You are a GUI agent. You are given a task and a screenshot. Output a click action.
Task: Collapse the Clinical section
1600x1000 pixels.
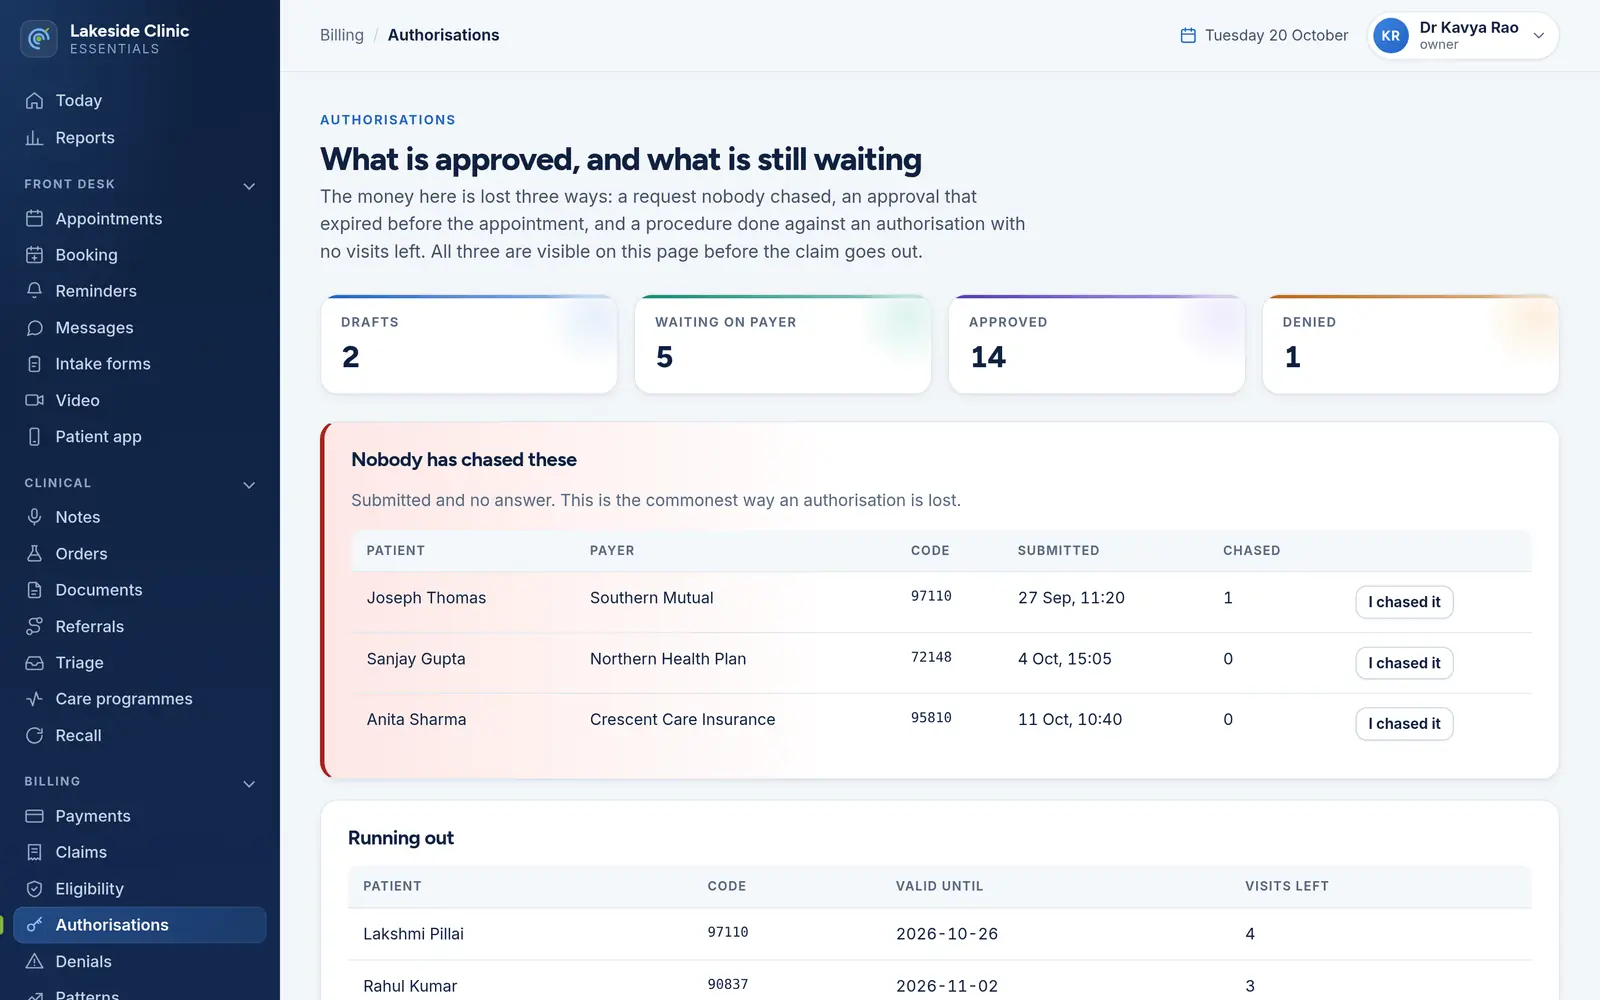pos(249,484)
